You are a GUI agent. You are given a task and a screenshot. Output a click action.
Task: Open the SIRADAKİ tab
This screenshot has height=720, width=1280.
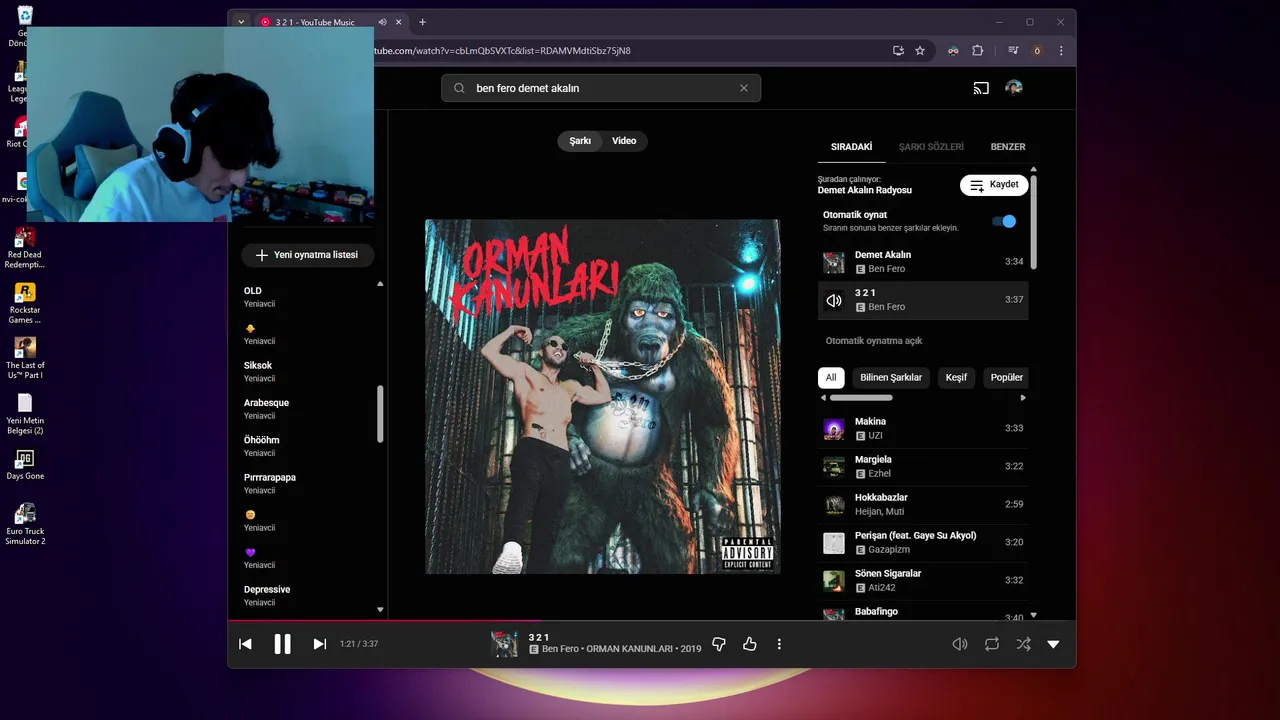point(851,147)
